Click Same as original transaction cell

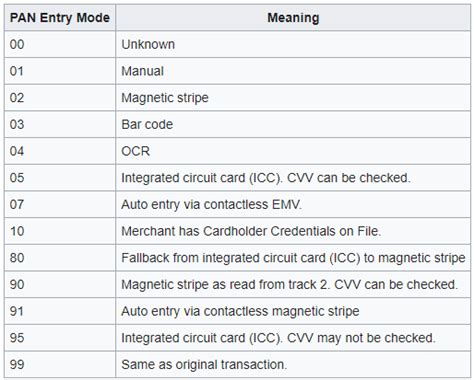(293, 364)
